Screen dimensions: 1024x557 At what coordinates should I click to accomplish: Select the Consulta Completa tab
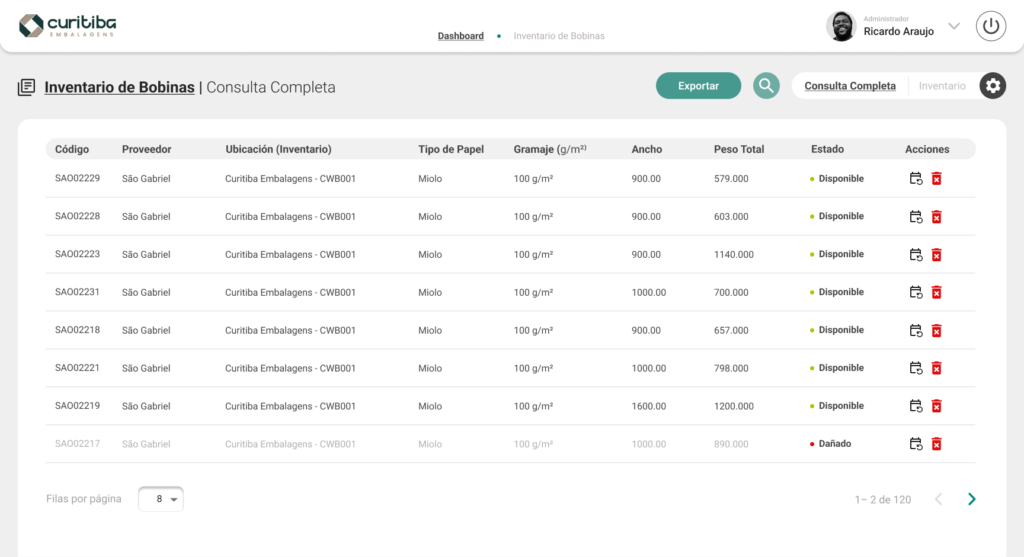(850, 86)
